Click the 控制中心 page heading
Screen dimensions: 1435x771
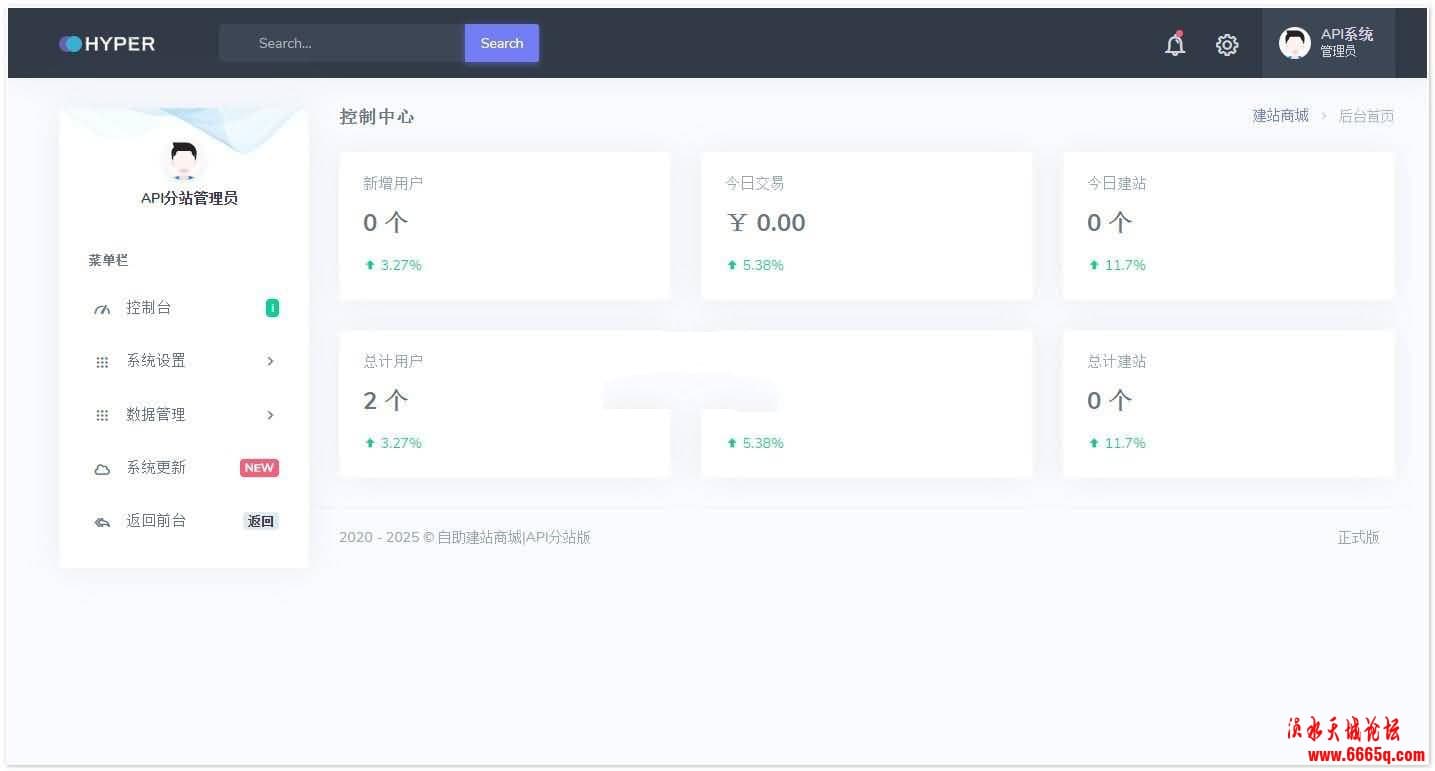377,117
